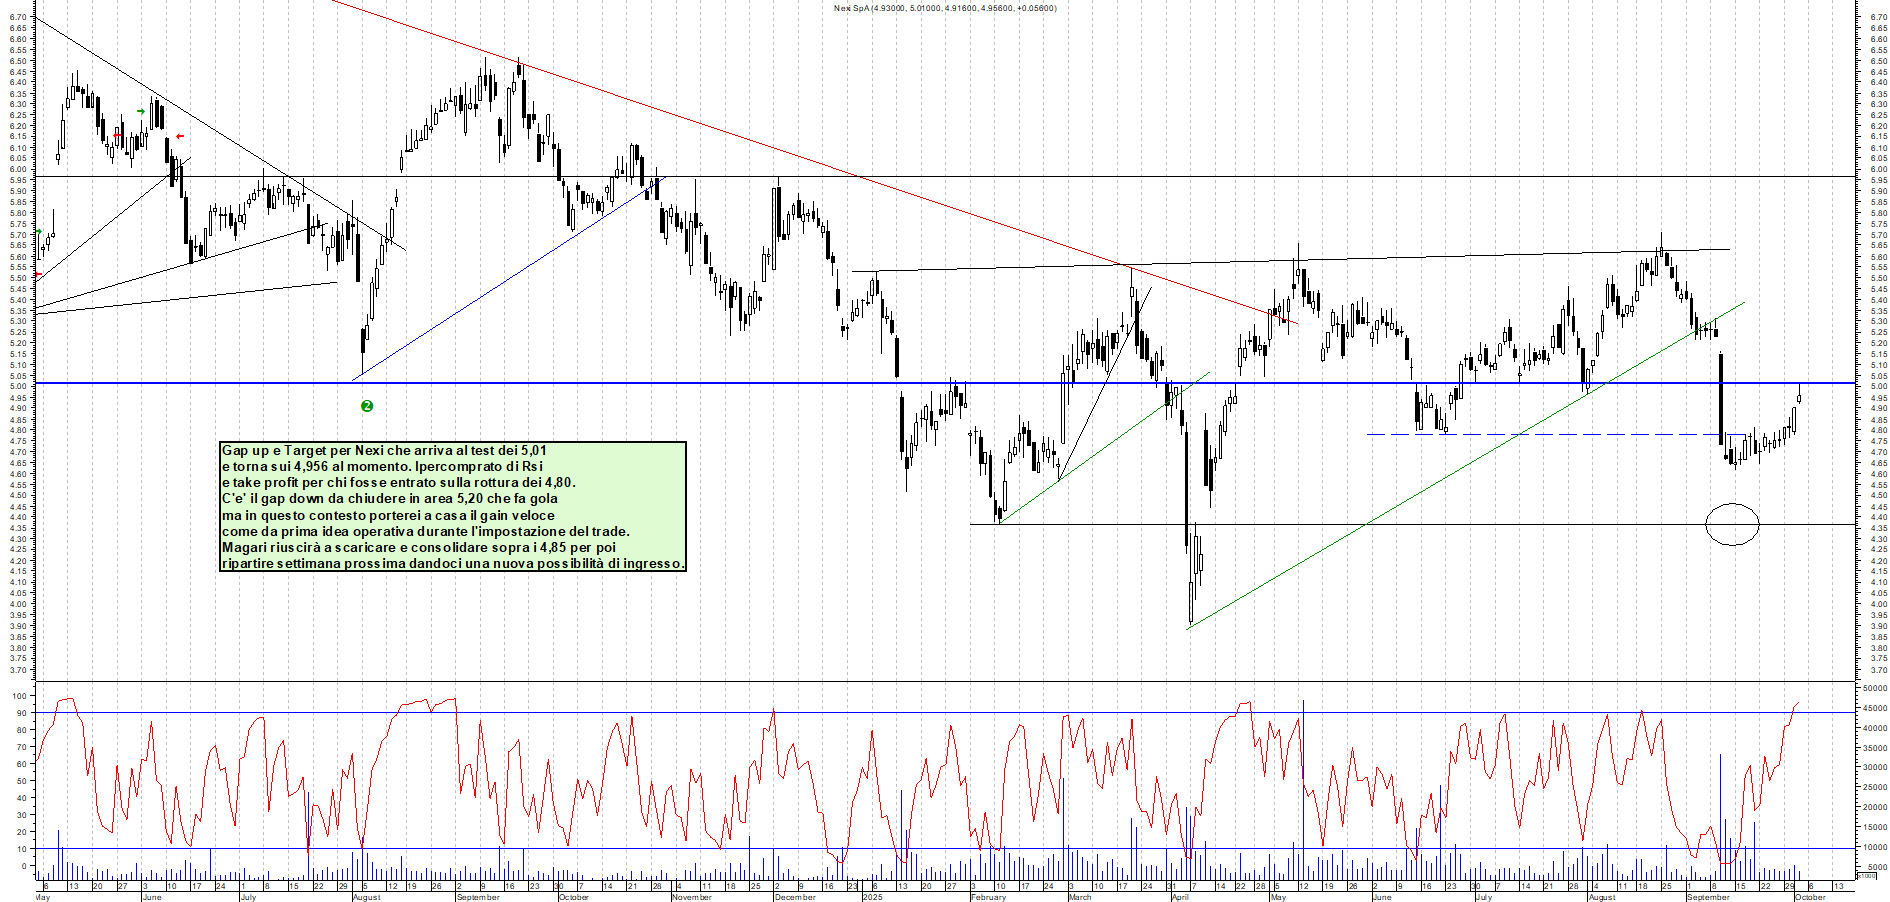This screenshot has height=902, width=1890.
Task: Click the February label on the time axis
Action: tap(988, 897)
